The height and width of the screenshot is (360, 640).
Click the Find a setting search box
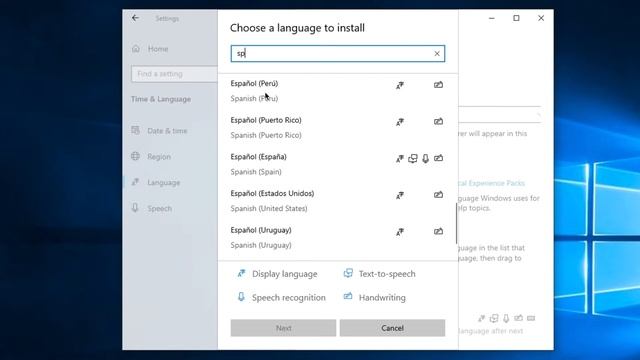pos(174,74)
